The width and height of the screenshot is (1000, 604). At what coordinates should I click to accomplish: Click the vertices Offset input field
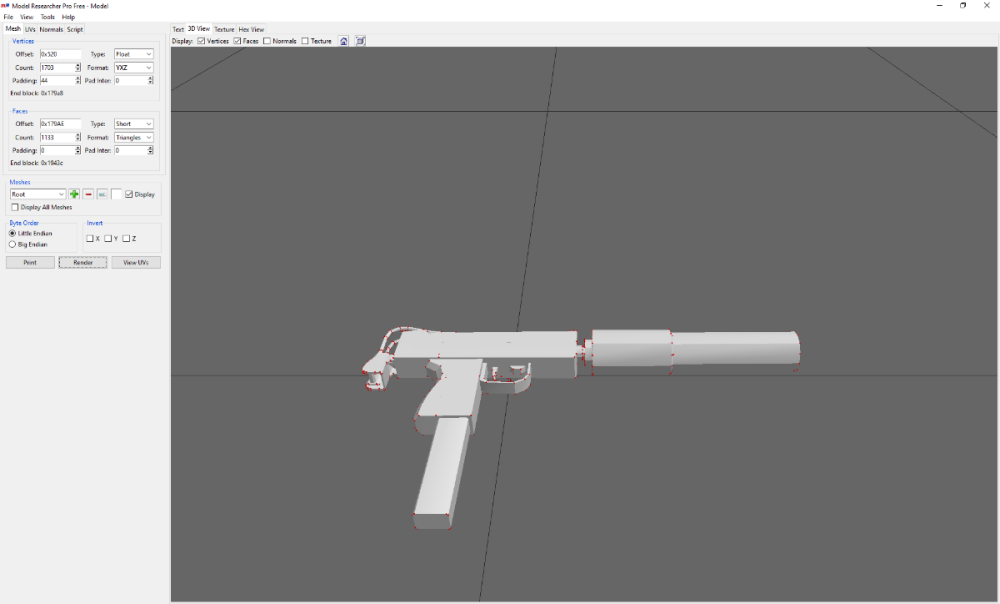(59, 54)
